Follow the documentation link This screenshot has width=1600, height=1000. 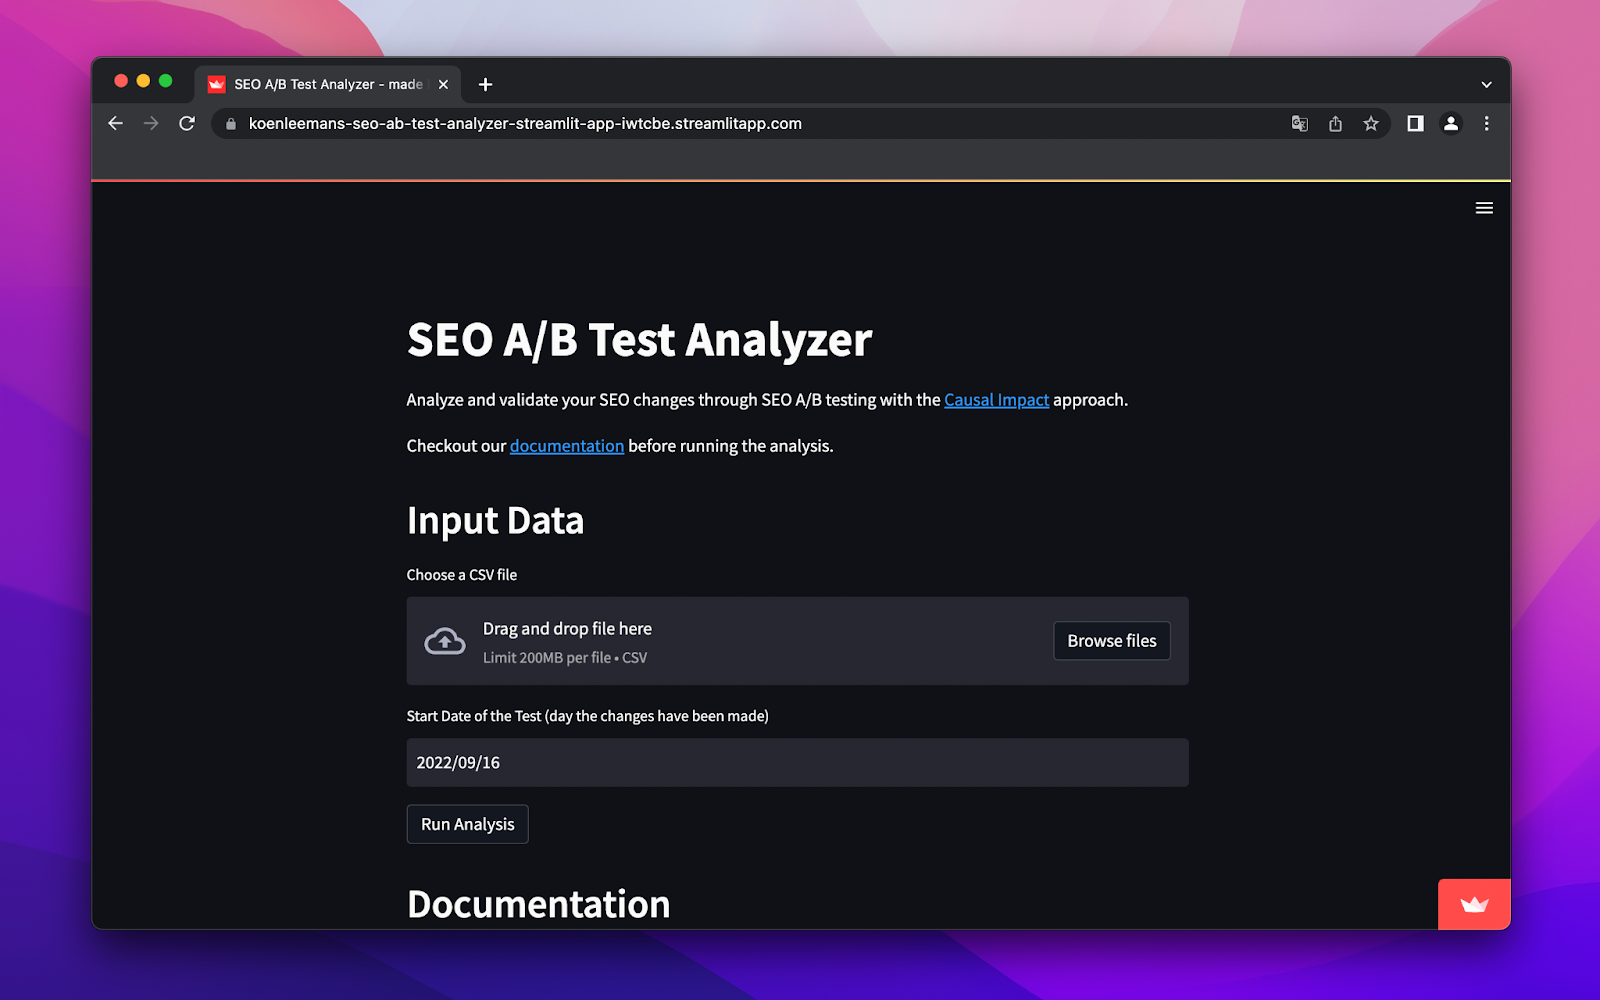[x=566, y=446]
